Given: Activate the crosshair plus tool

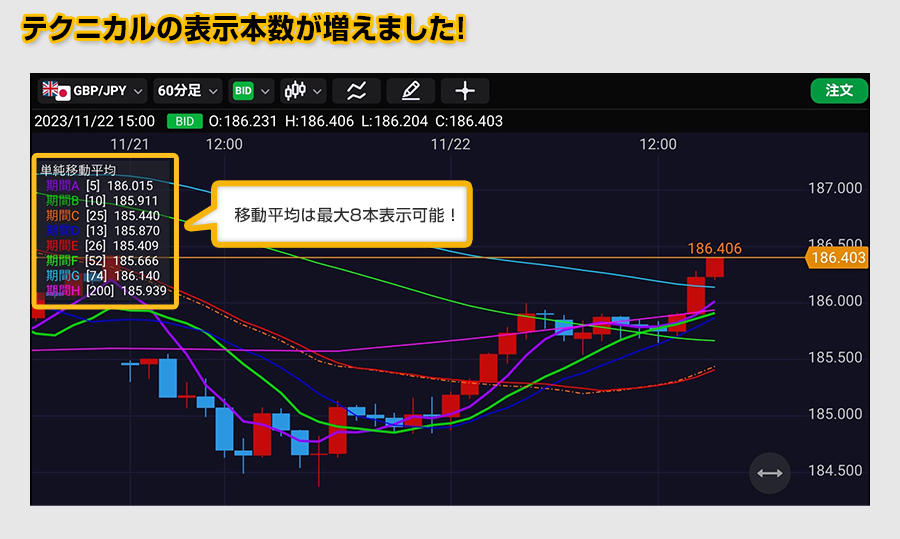Looking at the screenshot, I should click(x=464, y=91).
